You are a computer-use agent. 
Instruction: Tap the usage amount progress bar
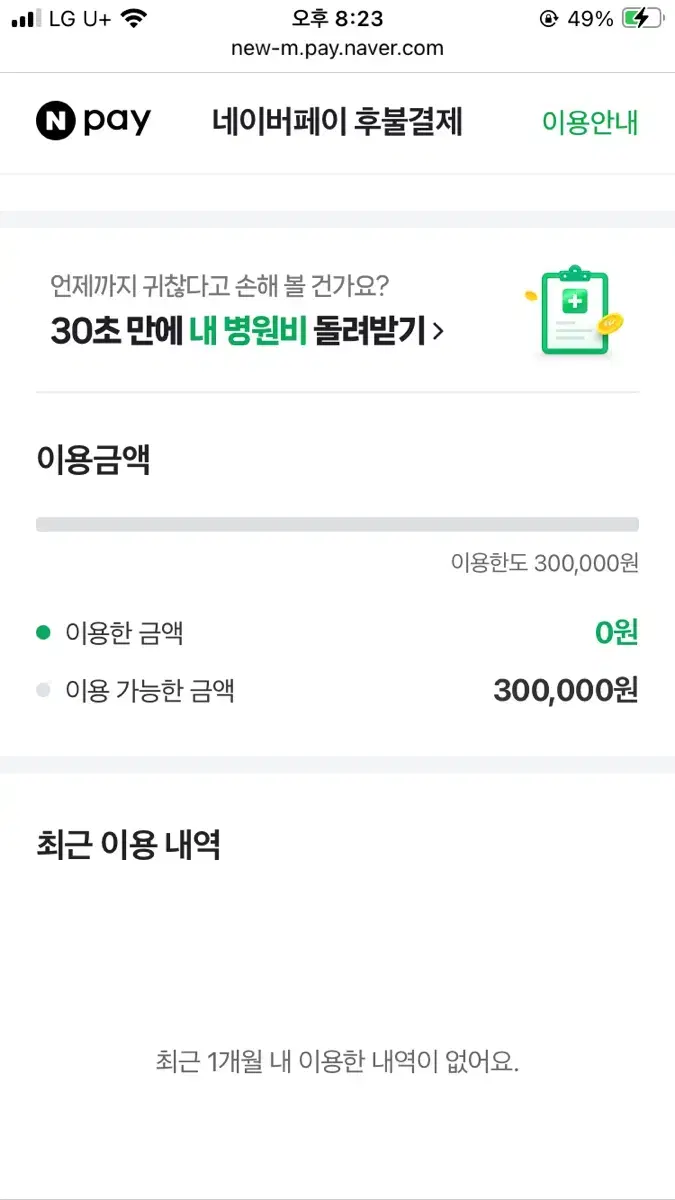pos(337,524)
